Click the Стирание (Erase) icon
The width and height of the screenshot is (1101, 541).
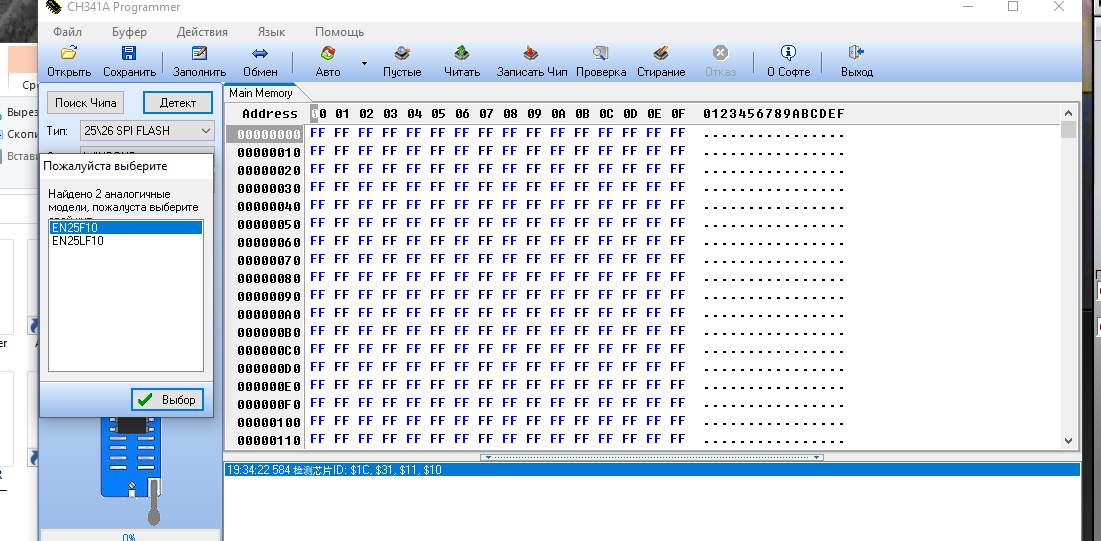point(661,54)
